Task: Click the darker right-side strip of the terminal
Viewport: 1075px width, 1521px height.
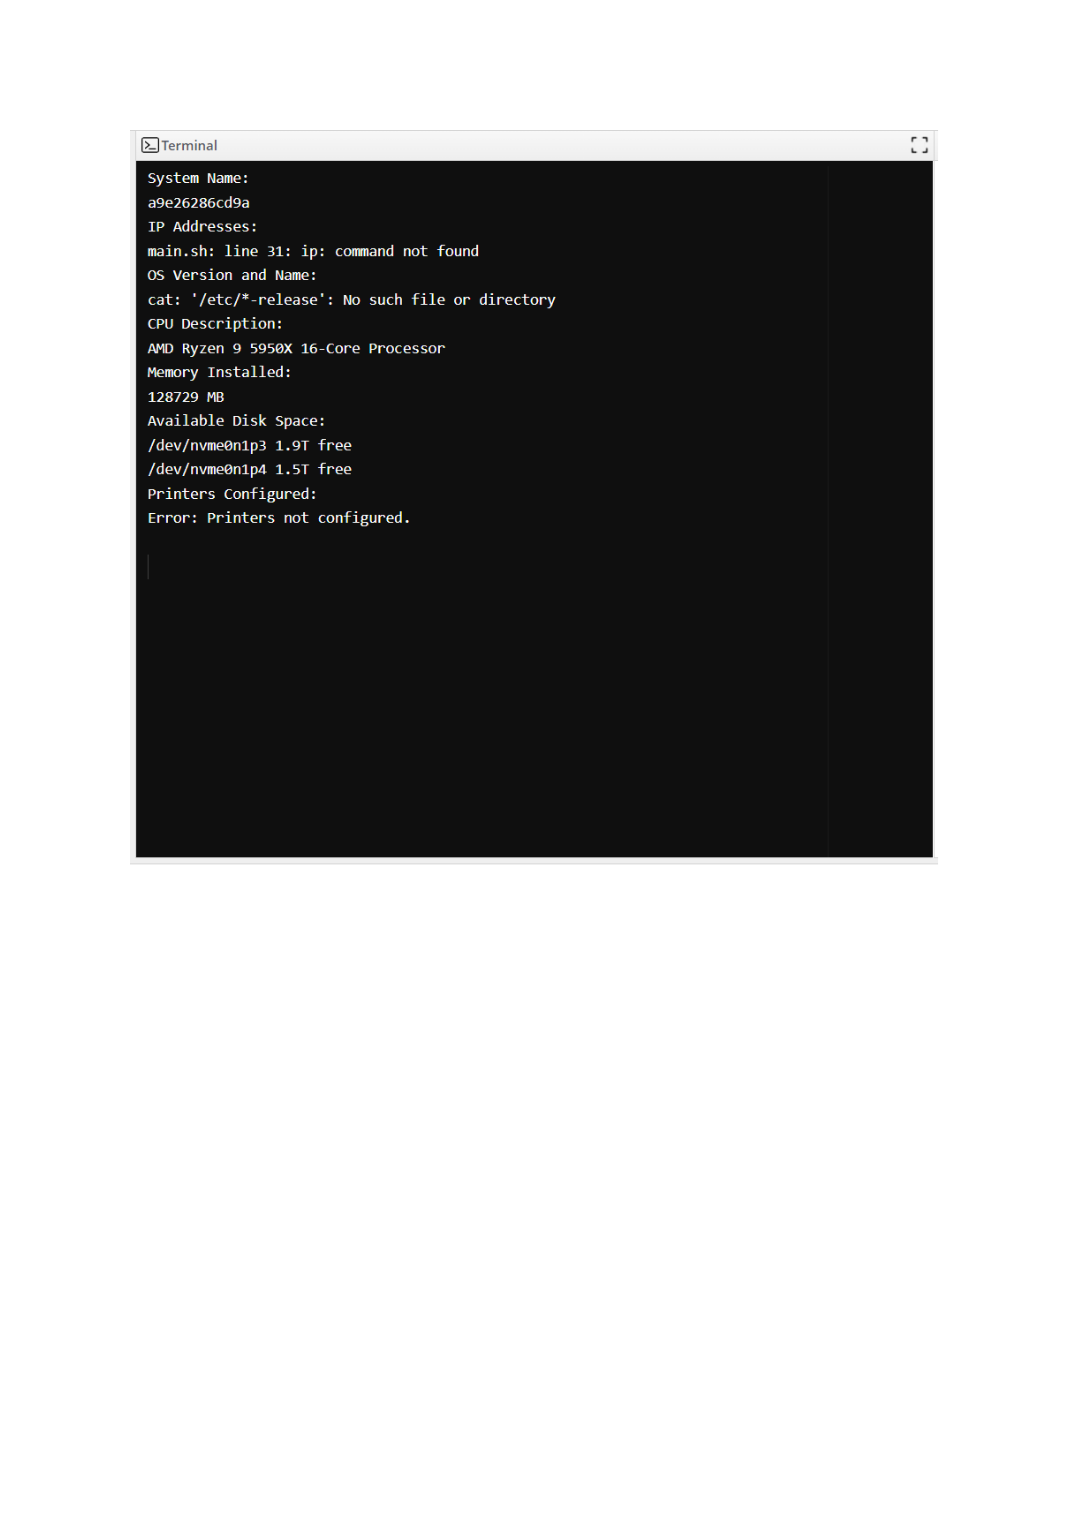Action: point(880,509)
